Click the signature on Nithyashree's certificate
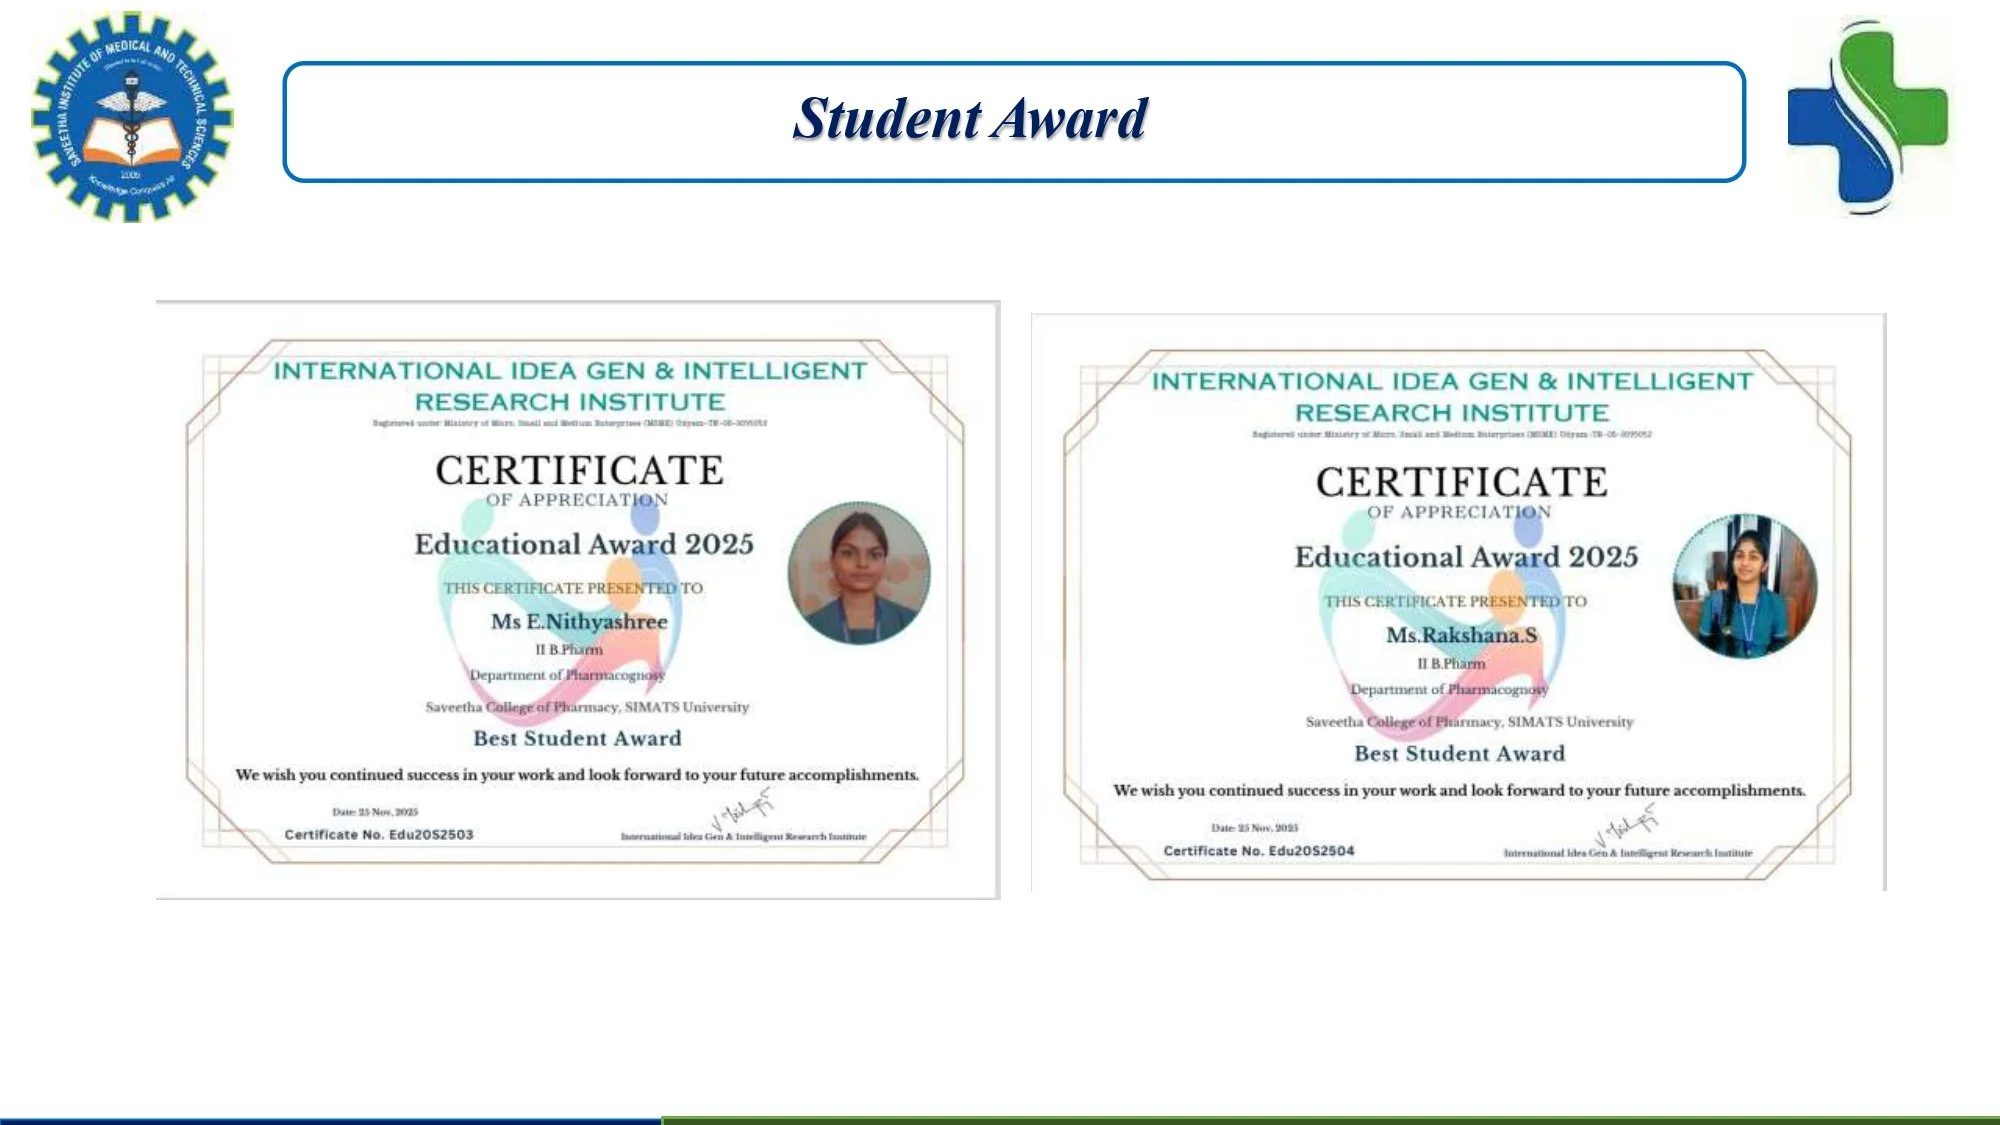Viewport: 2000px width, 1125px height. tap(740, 809)
